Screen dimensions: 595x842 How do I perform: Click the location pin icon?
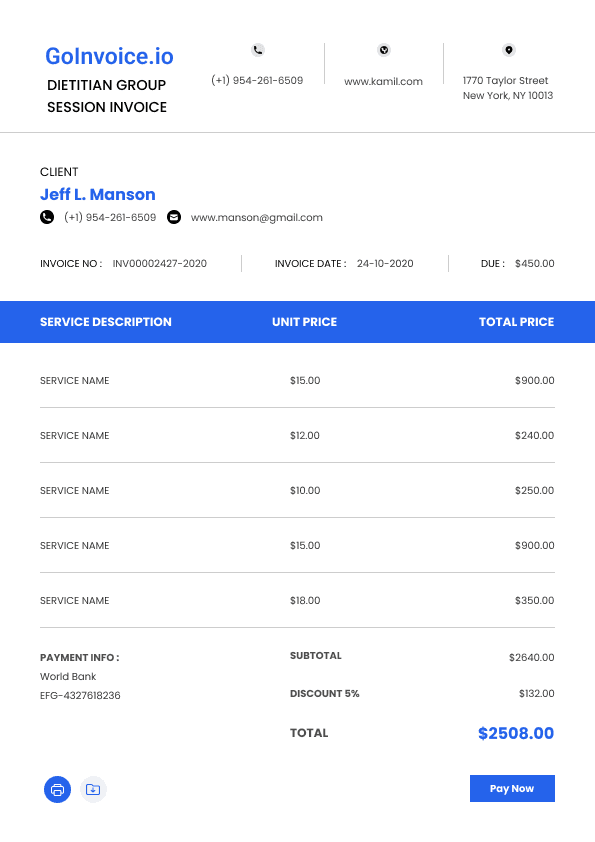pyautogui.click(x=509, y=50)
